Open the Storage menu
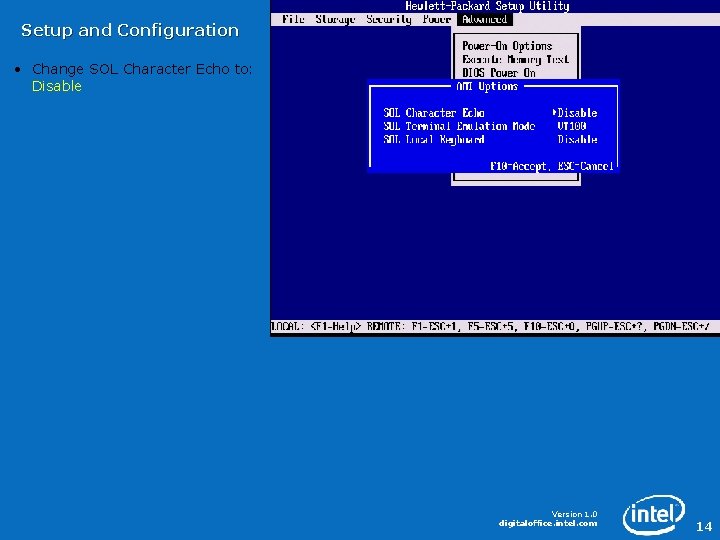The height and width of the screenshot is (540, 720). click(x=335, y=19)
